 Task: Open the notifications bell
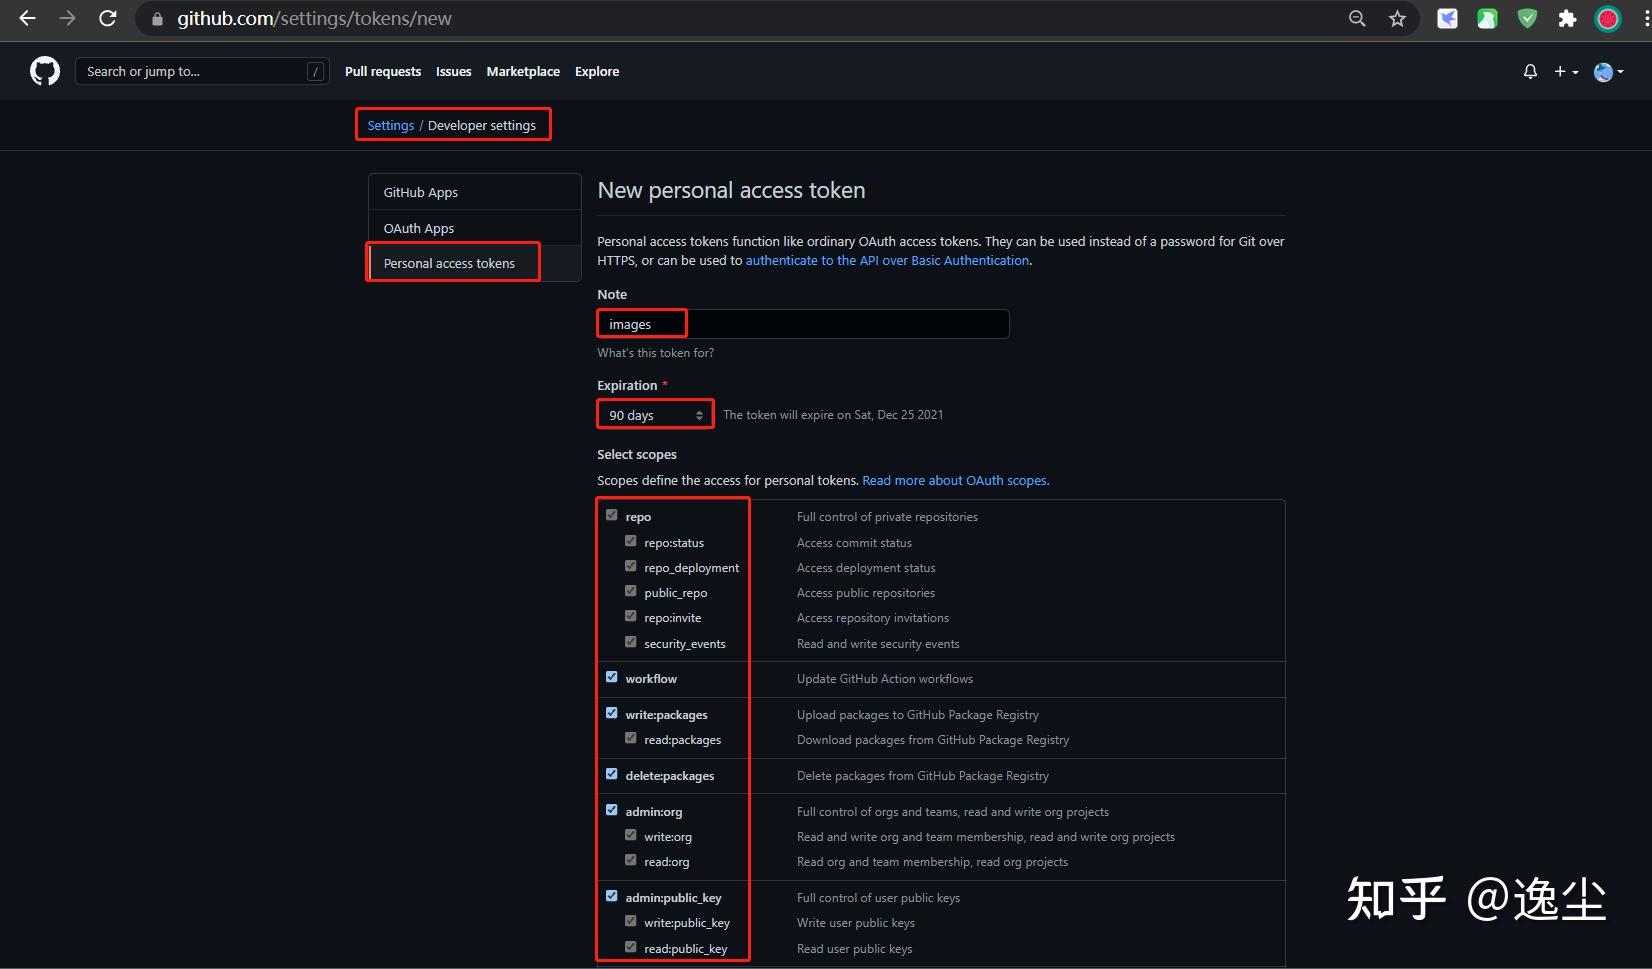(1530, 71)
